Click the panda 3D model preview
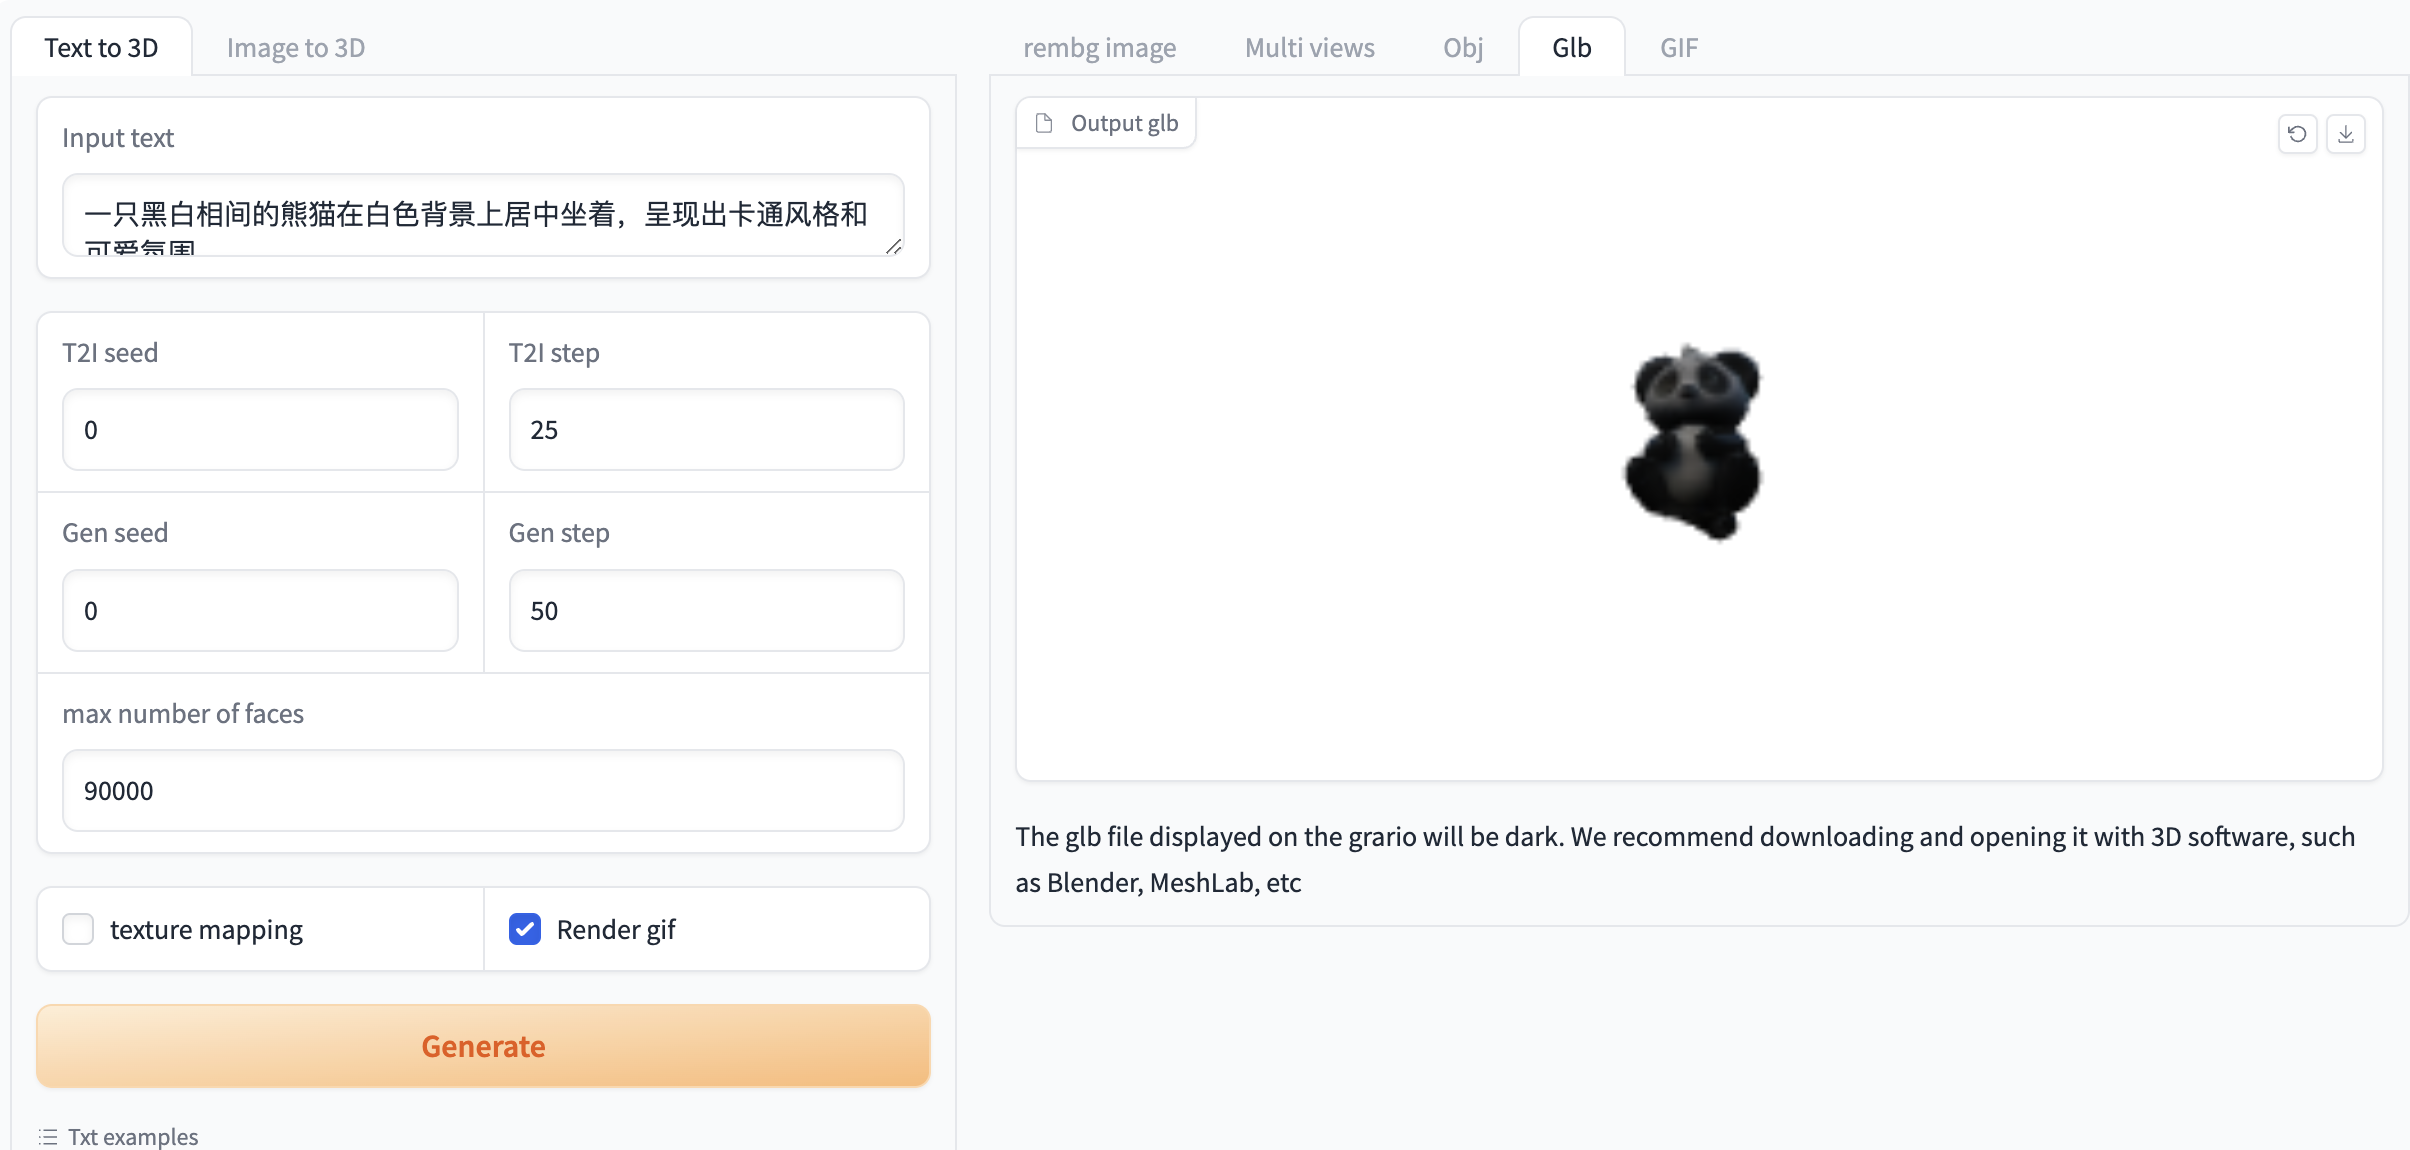The height and width of the screenshot is (1150, 2410). [1692, 442]
